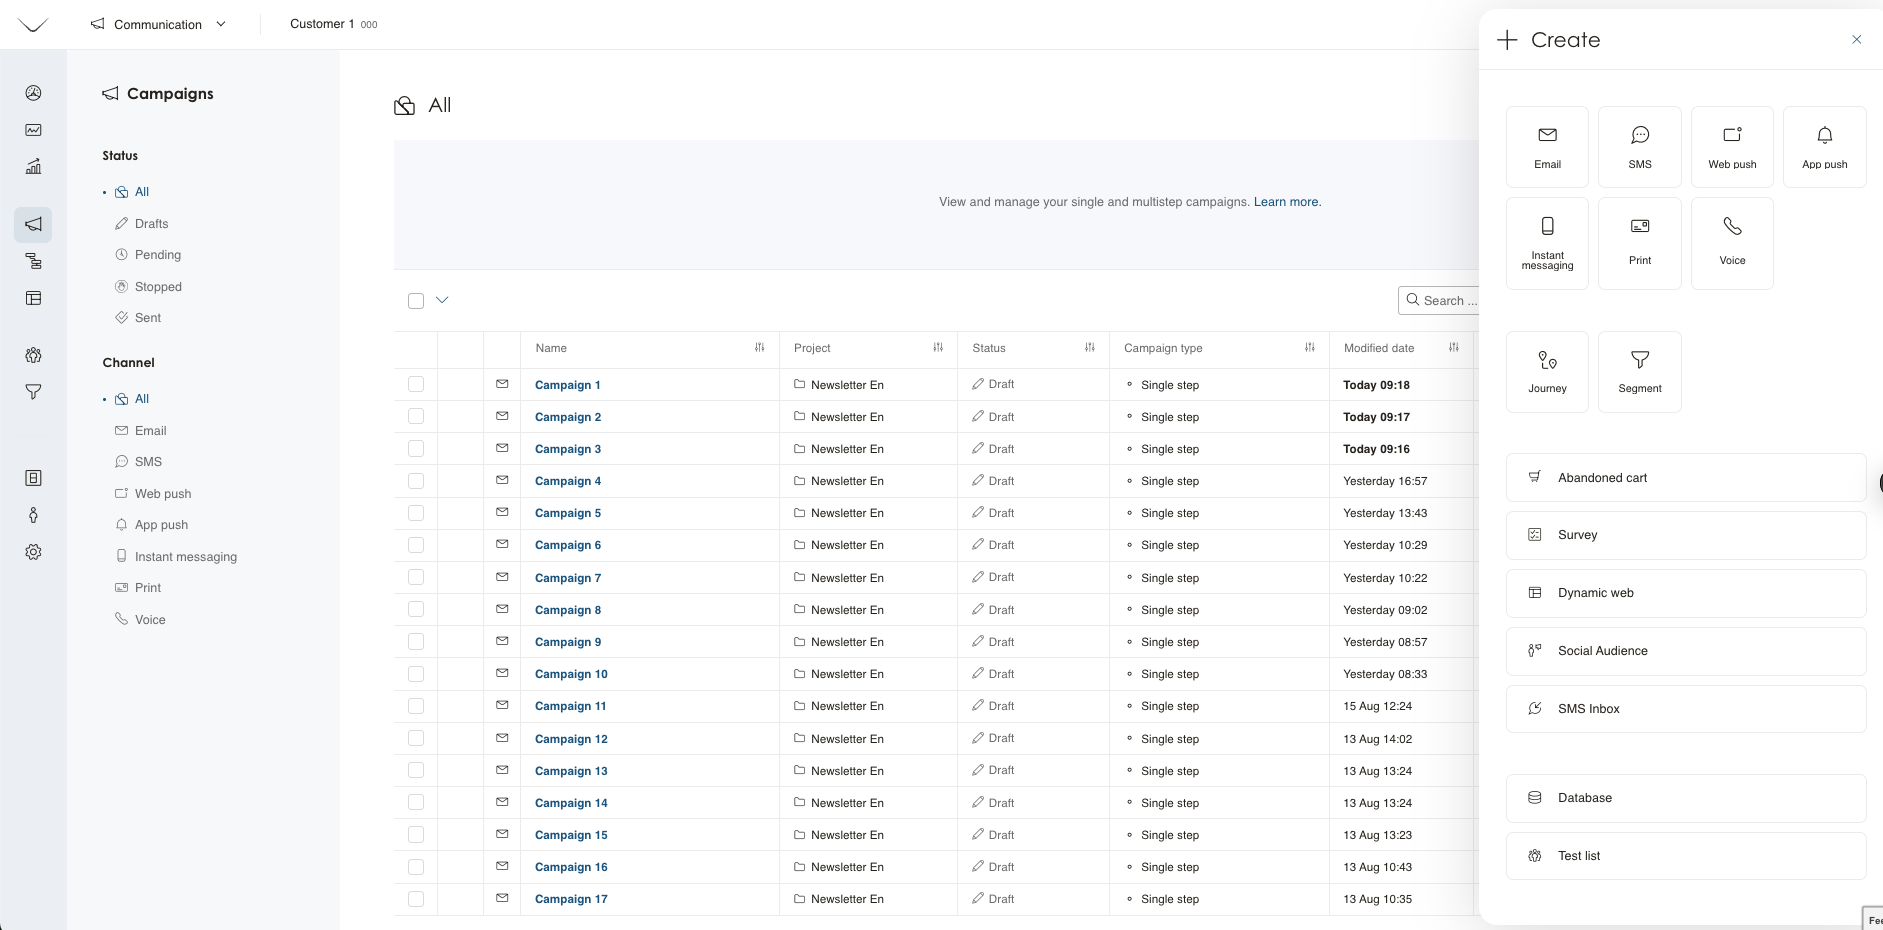
Task: Toggle the select-all checkbox above the table
Action: [x=416, y=301]
